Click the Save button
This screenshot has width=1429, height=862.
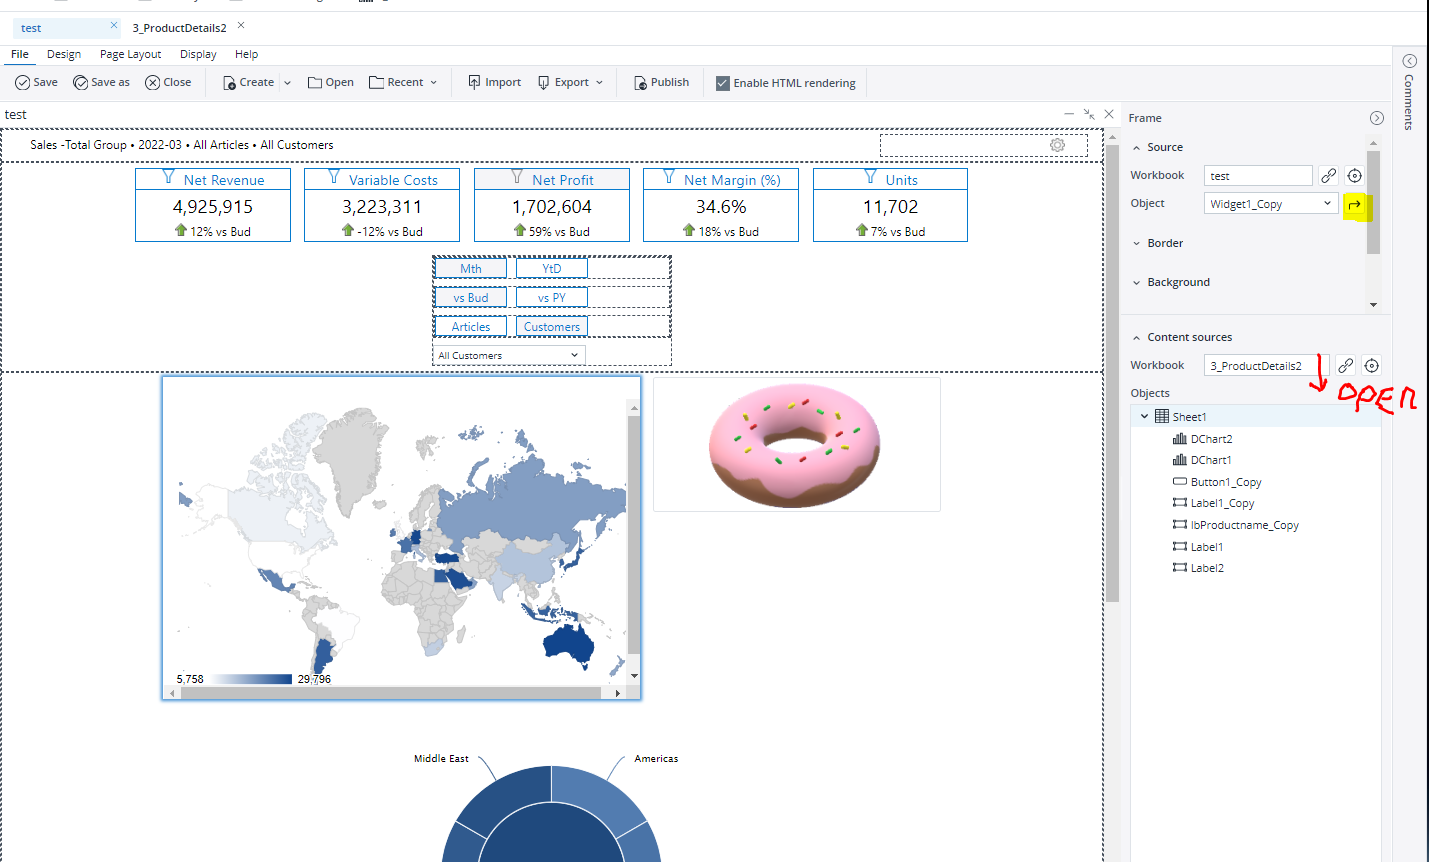[x=36, y=83]
